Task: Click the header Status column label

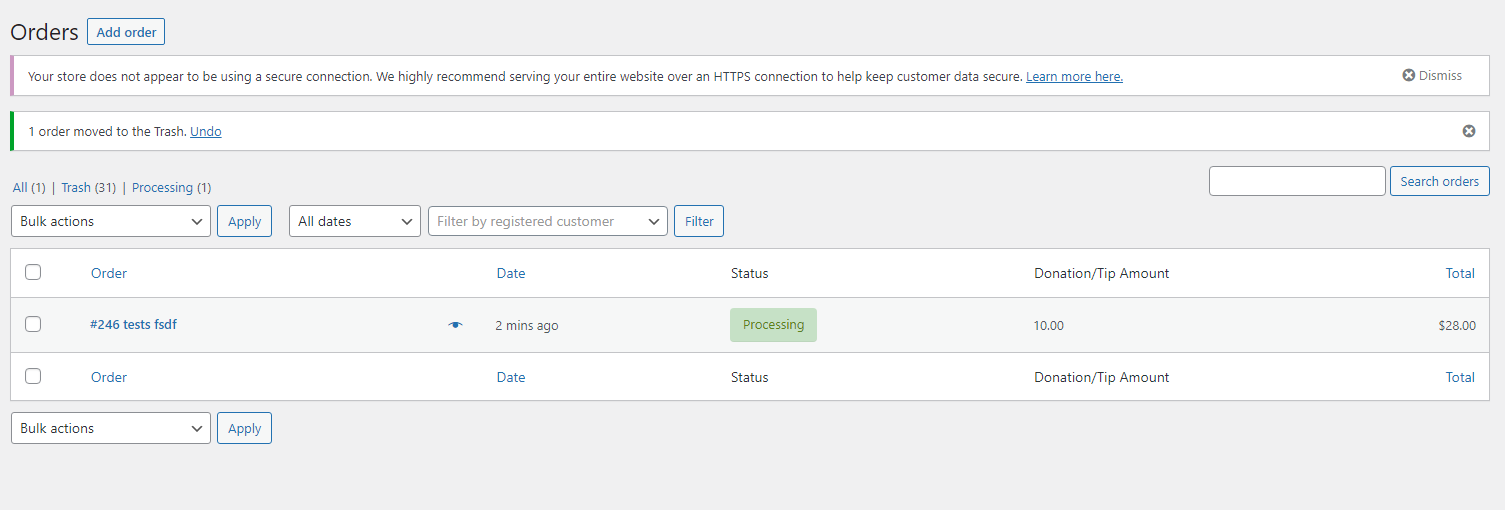Action: coord(750,273)
